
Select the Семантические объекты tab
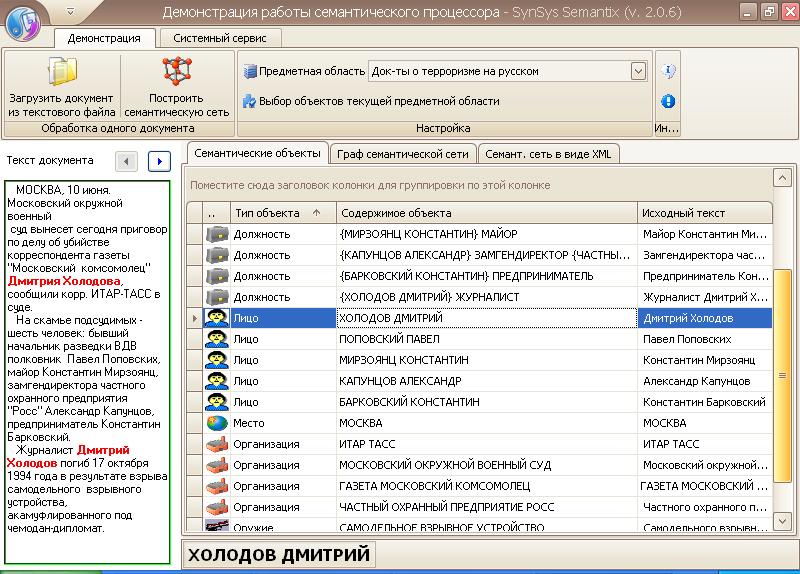click(257, 153)
